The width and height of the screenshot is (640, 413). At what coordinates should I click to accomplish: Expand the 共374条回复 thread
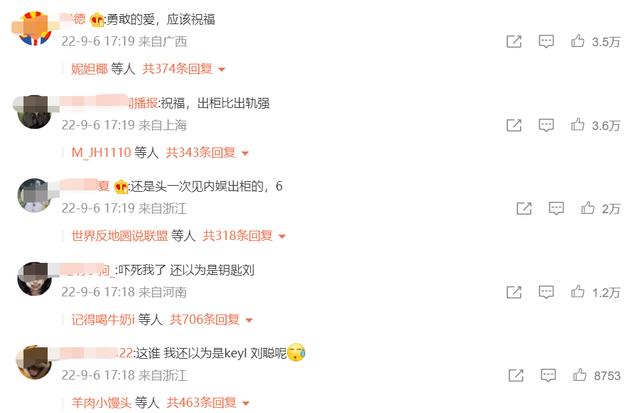click(x=183, y=69)
